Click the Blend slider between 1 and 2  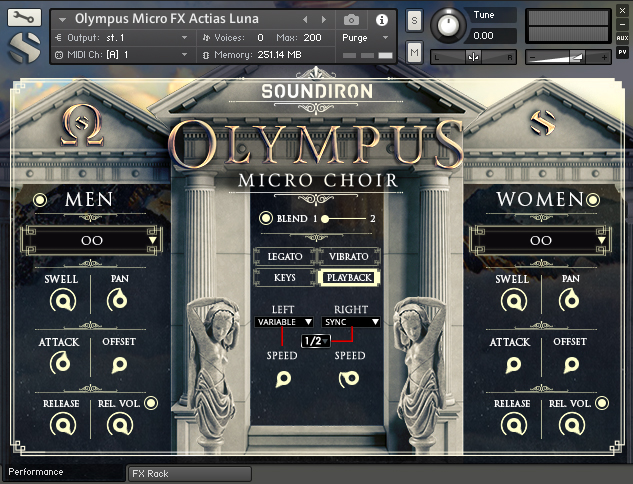point(344,219)
